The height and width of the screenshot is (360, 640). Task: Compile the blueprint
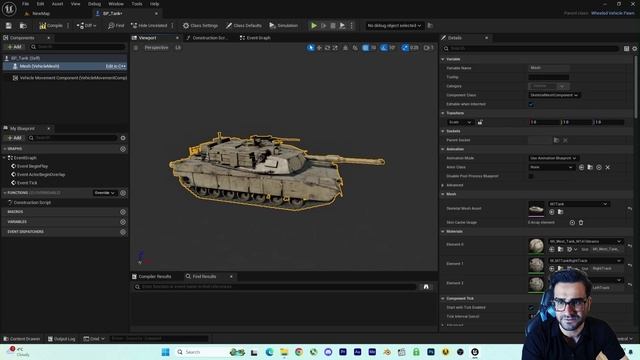pyautogui.click(x=51, y=26)
